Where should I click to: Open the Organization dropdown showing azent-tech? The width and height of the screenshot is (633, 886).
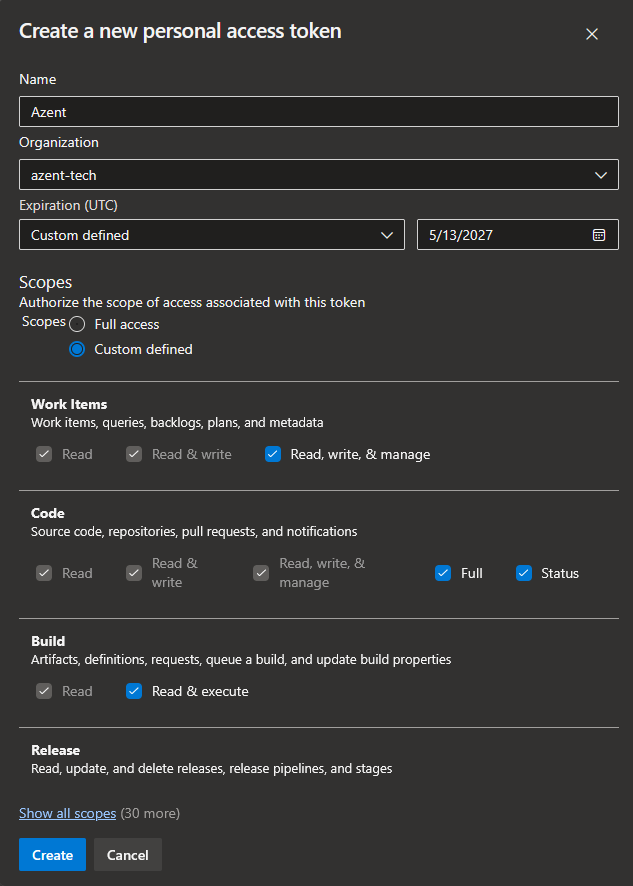pos(319,175)
